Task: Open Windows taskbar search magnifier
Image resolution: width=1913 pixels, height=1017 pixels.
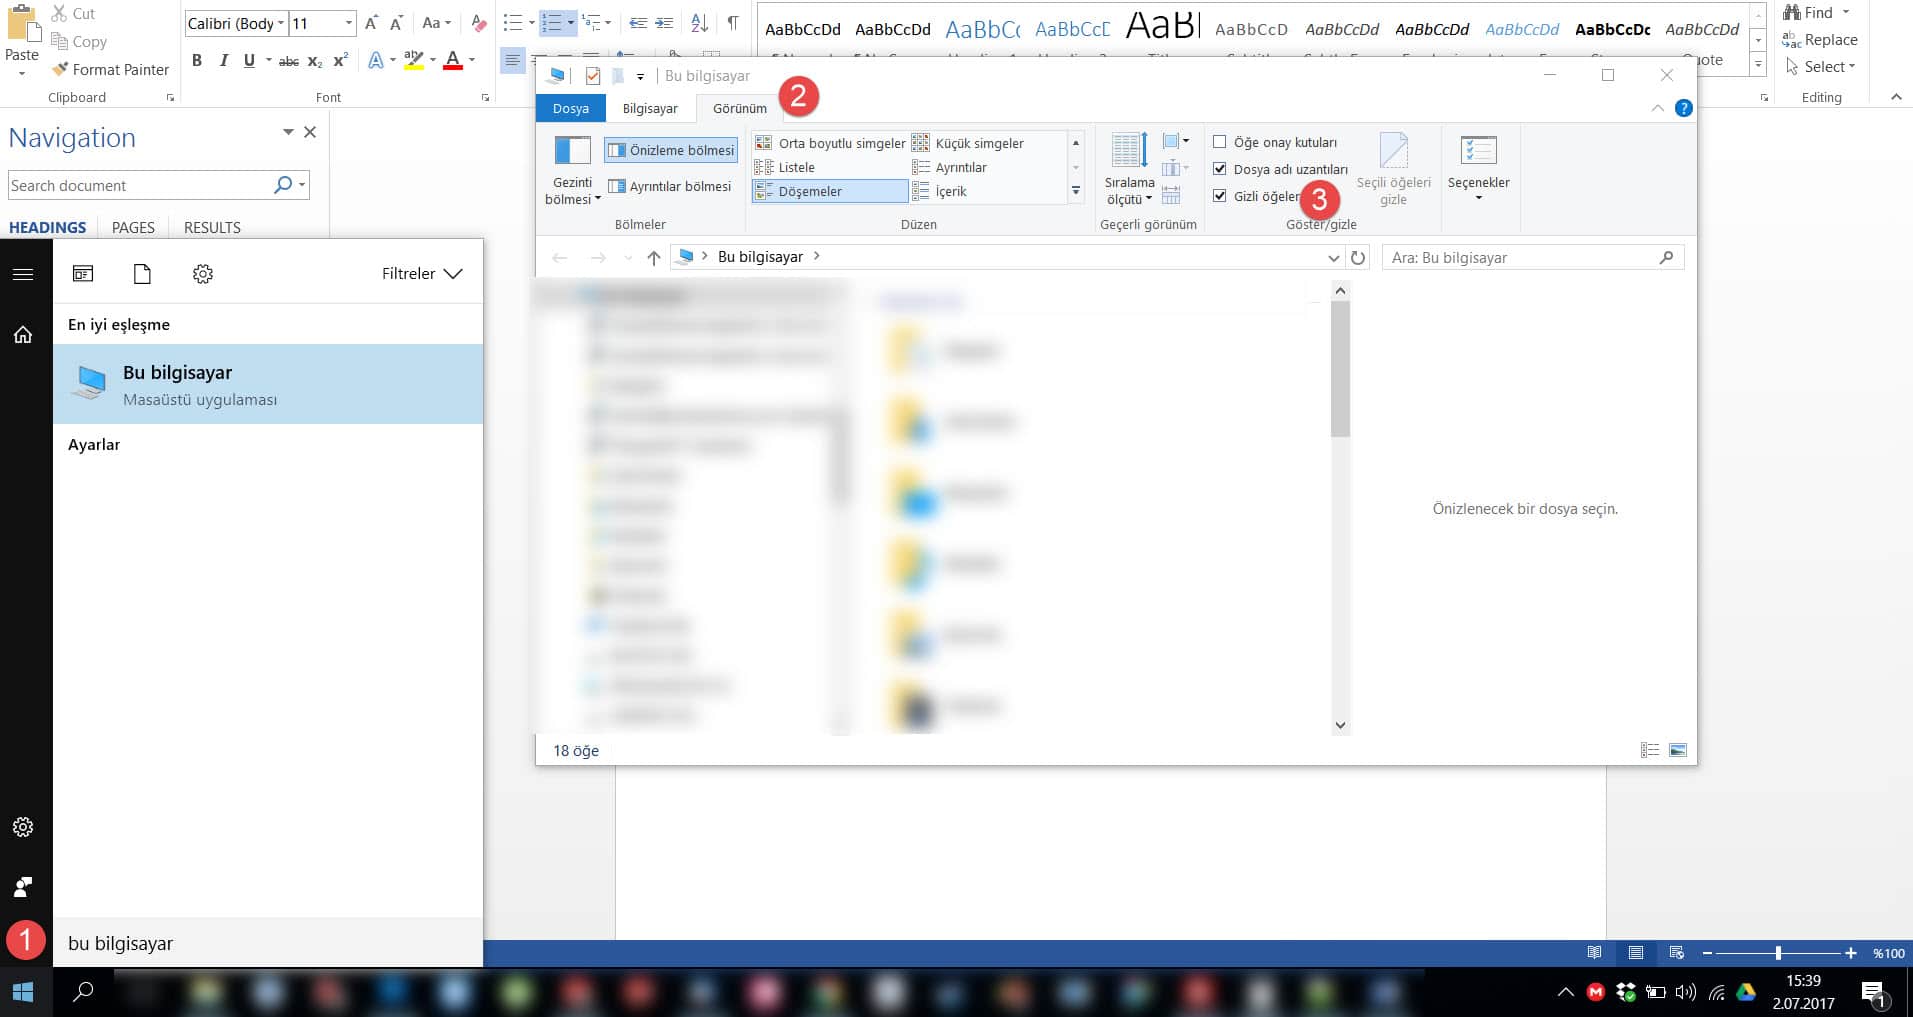Action: [x=84, y=991]
